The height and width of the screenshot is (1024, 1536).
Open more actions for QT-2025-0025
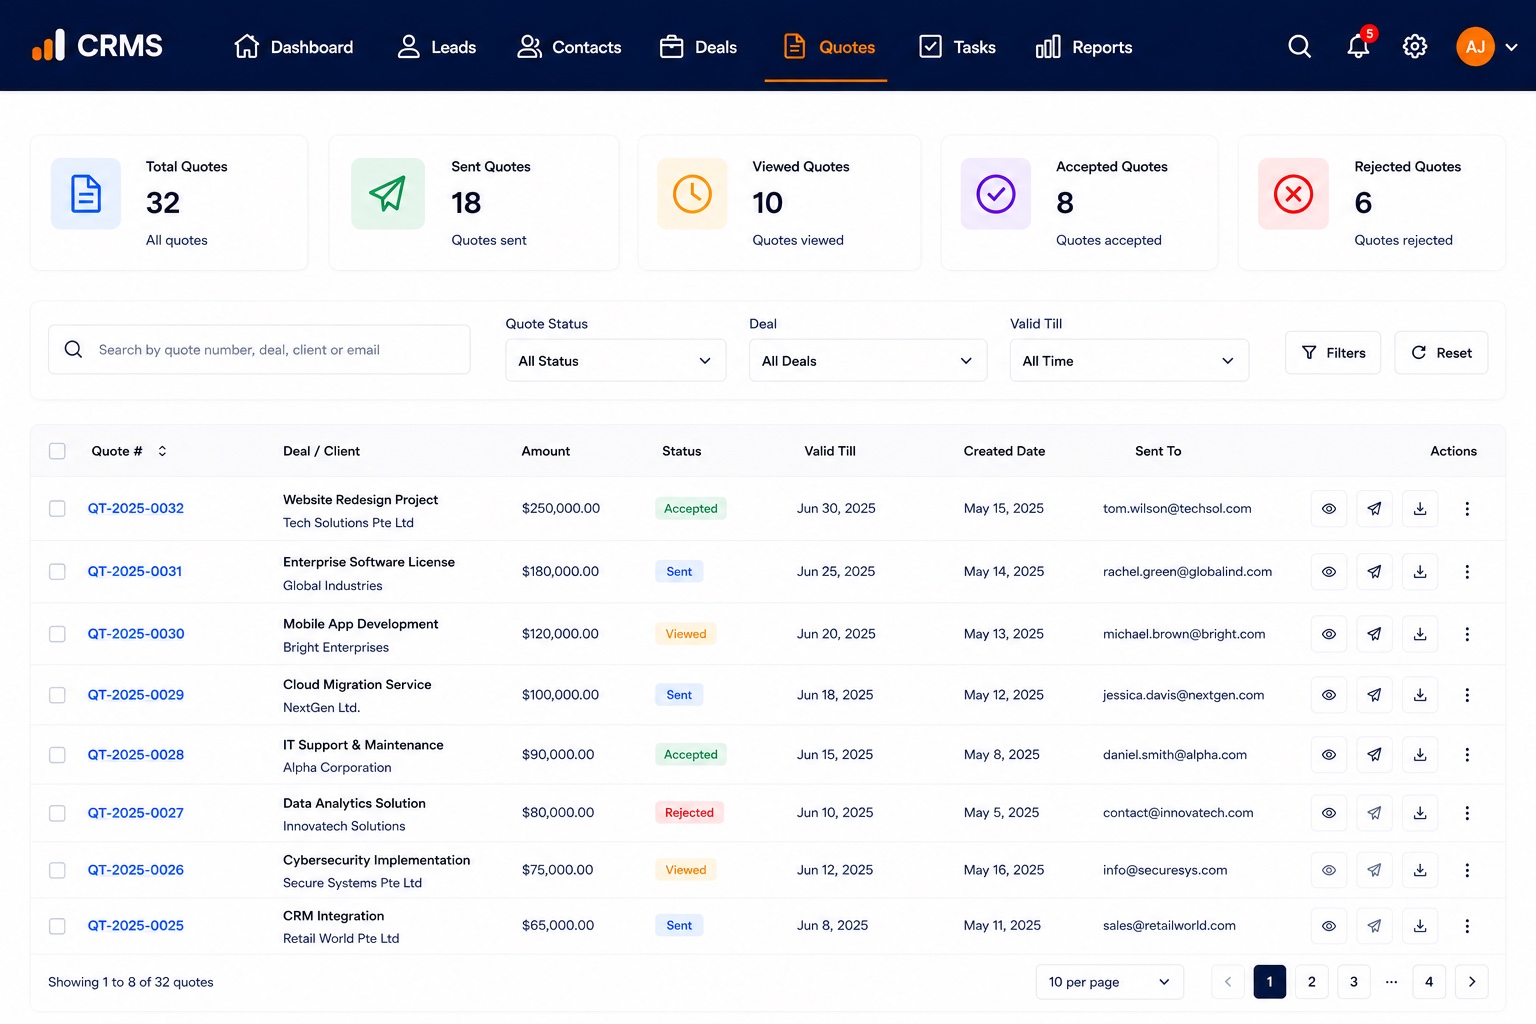1467,926
